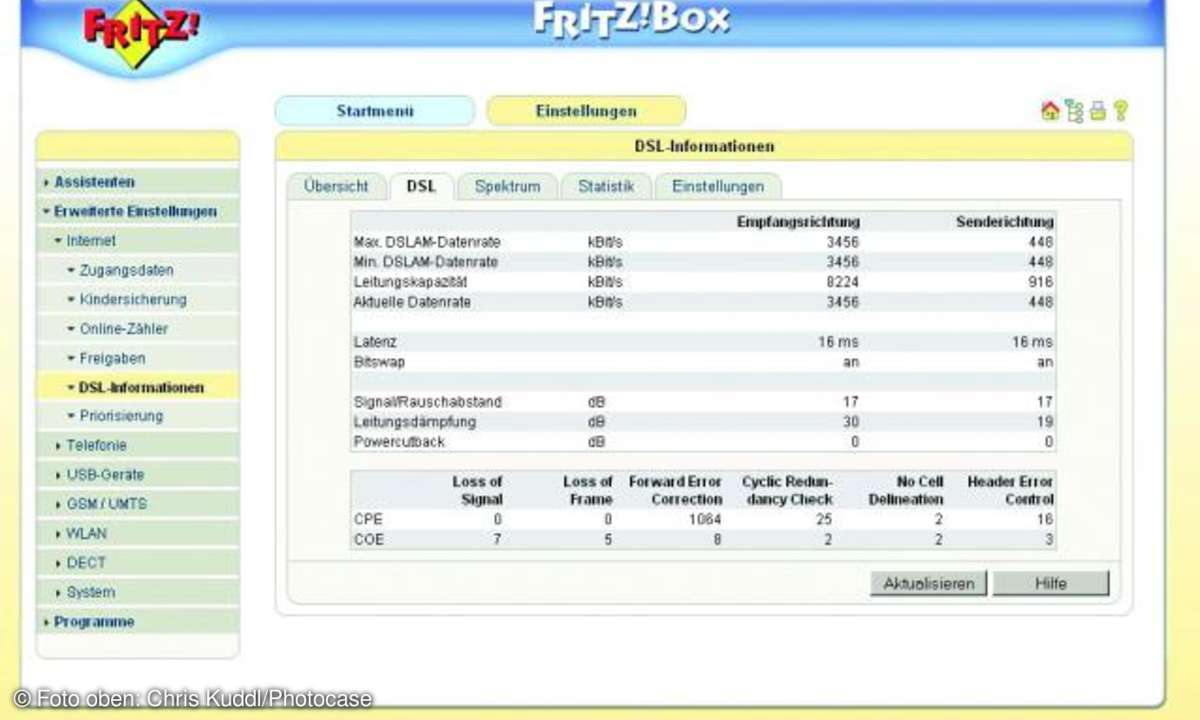Expand GSM / UMTS in sidebar
1200x720 pixels.
pyautogui.click(x=139, y=504)
